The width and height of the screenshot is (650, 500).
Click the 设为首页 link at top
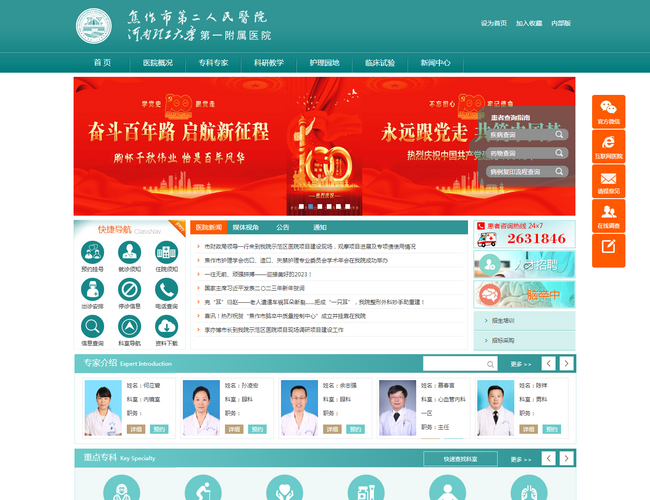click(493, 22)
